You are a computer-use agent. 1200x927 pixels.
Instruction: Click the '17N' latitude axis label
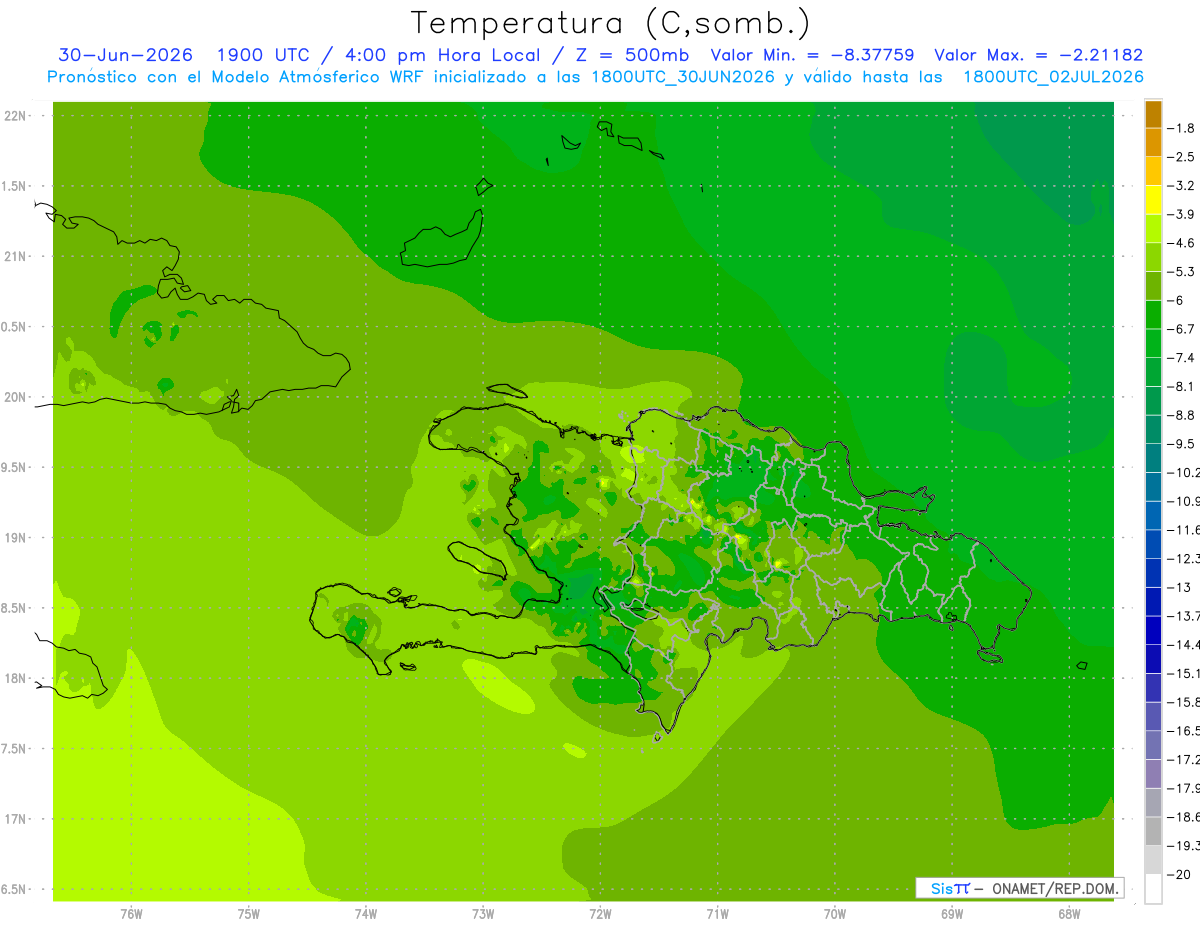pos(17,819)
